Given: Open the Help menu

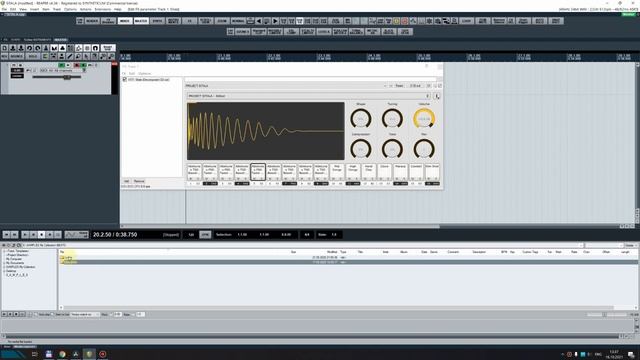Looking at the screenshot, I should [118, 9].
